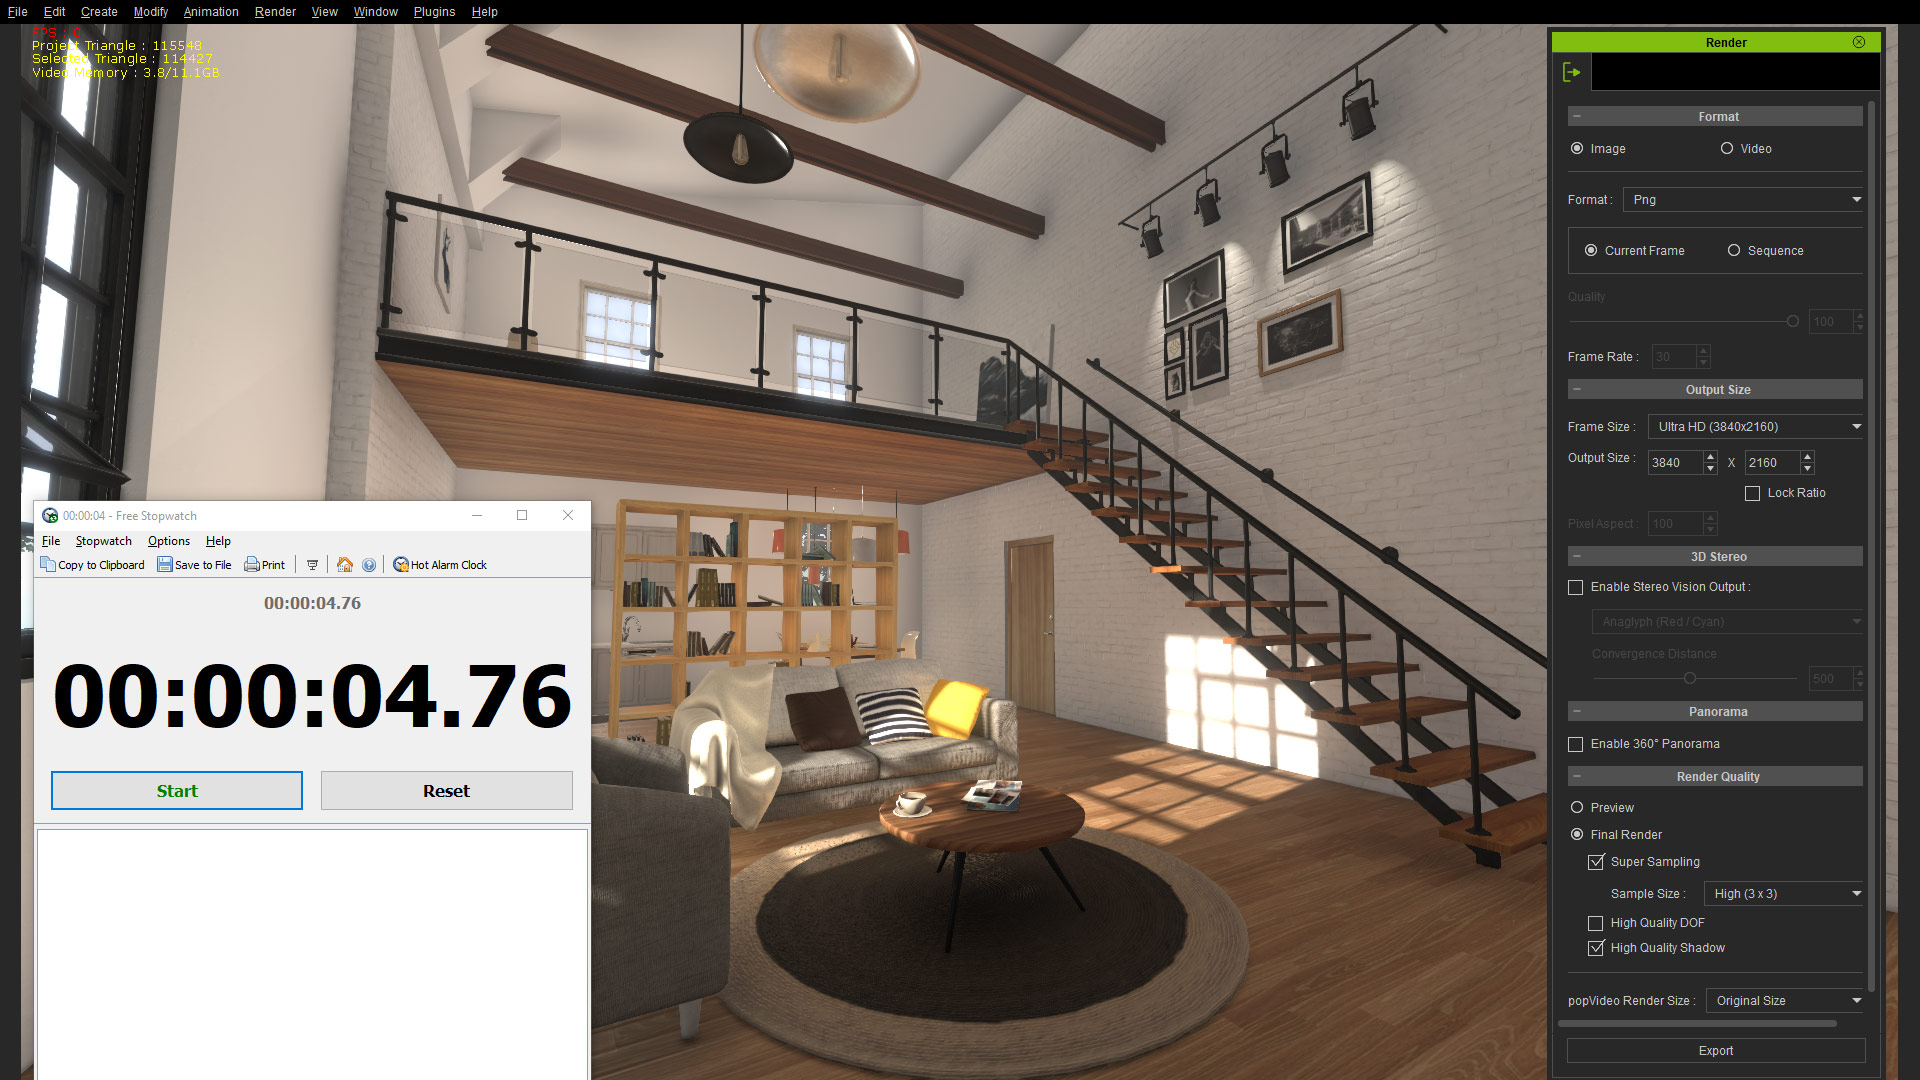Toggle Enable 360° Panorama checkbox
The image size is (1920, 1080).
pos(1577,744)
